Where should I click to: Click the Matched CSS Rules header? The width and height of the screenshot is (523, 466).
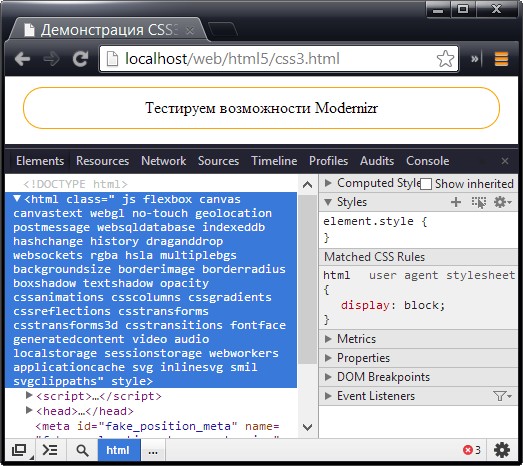pos(375,257)
